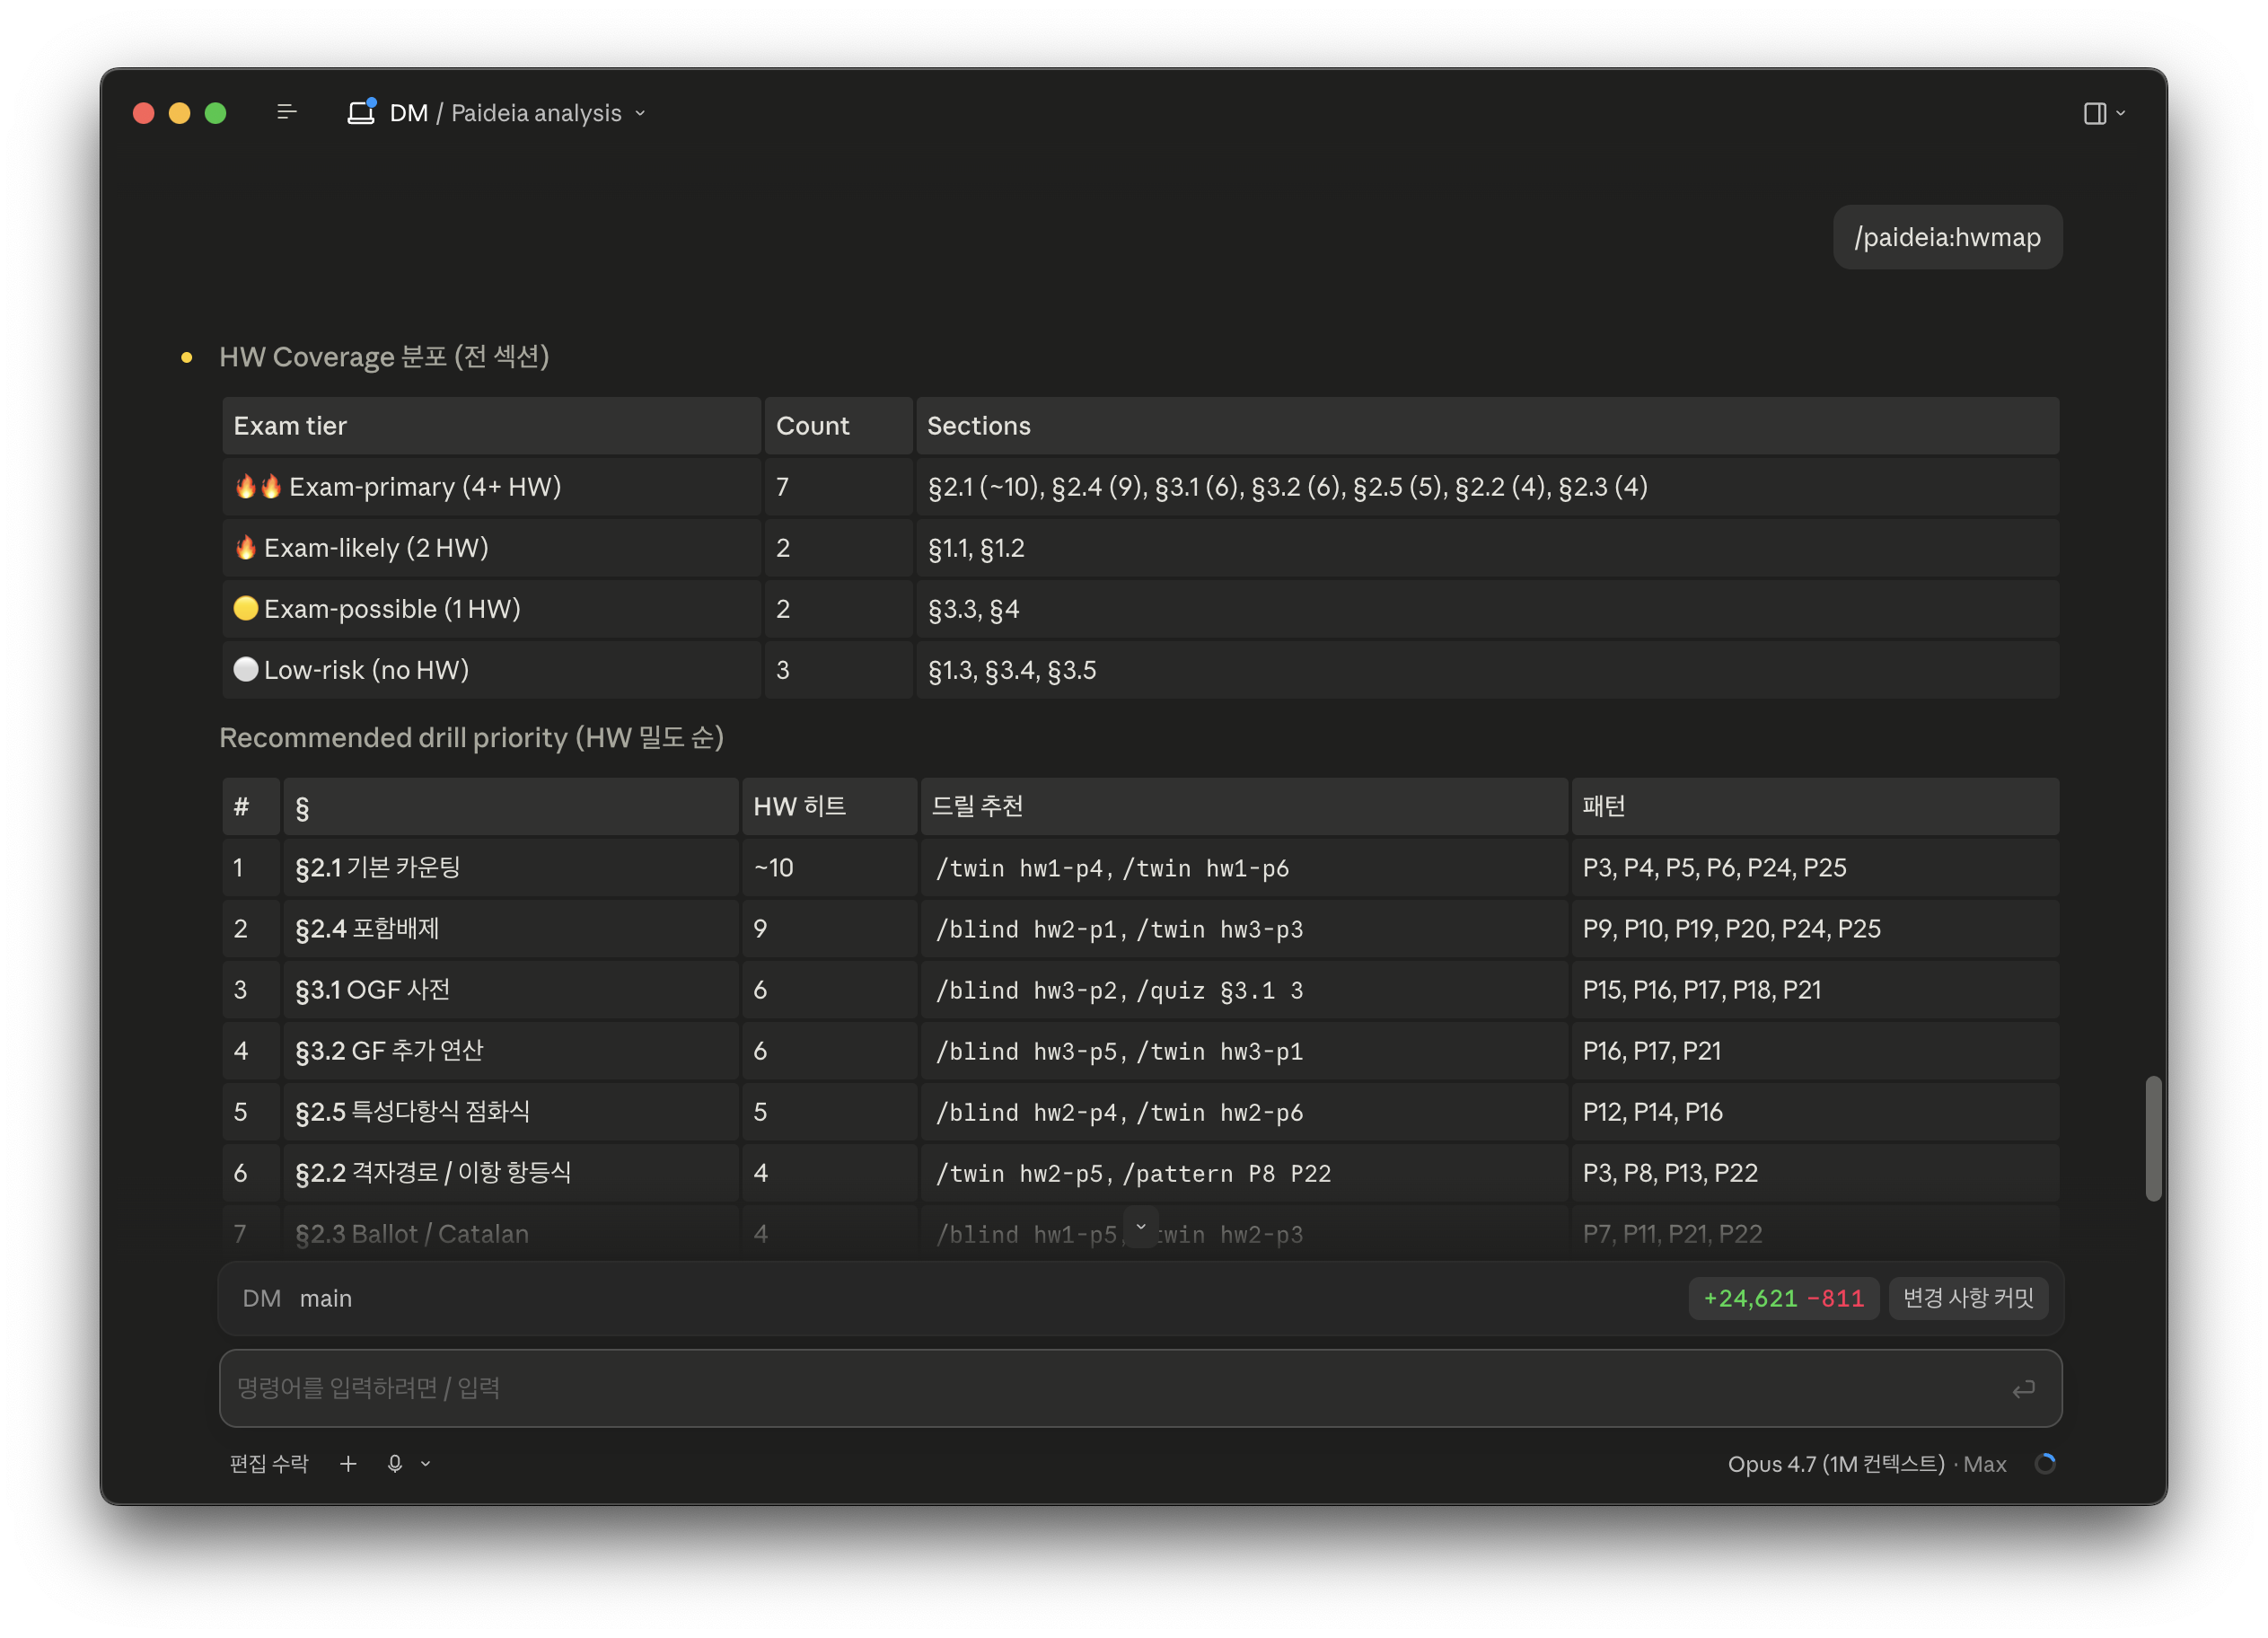Image resolution: width=2268 pixels, height=1638 pixels.
Task: Click the 패턴 column header
Action: 1815,806
